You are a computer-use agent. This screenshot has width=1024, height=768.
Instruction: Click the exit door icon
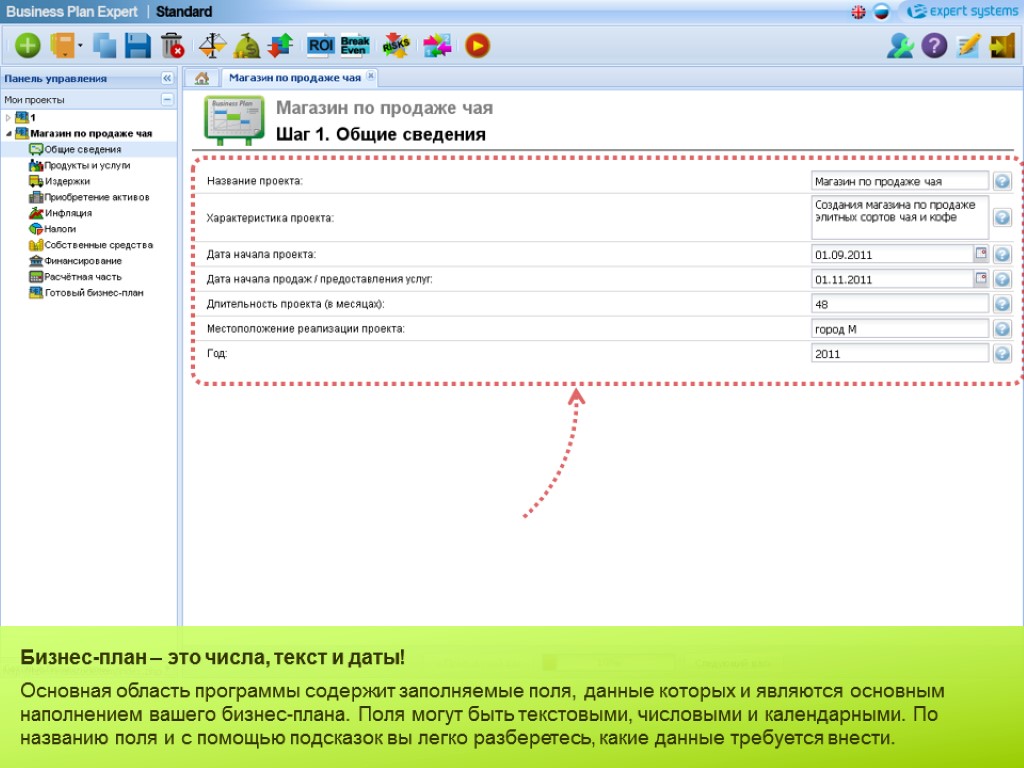click(1002, 46)
